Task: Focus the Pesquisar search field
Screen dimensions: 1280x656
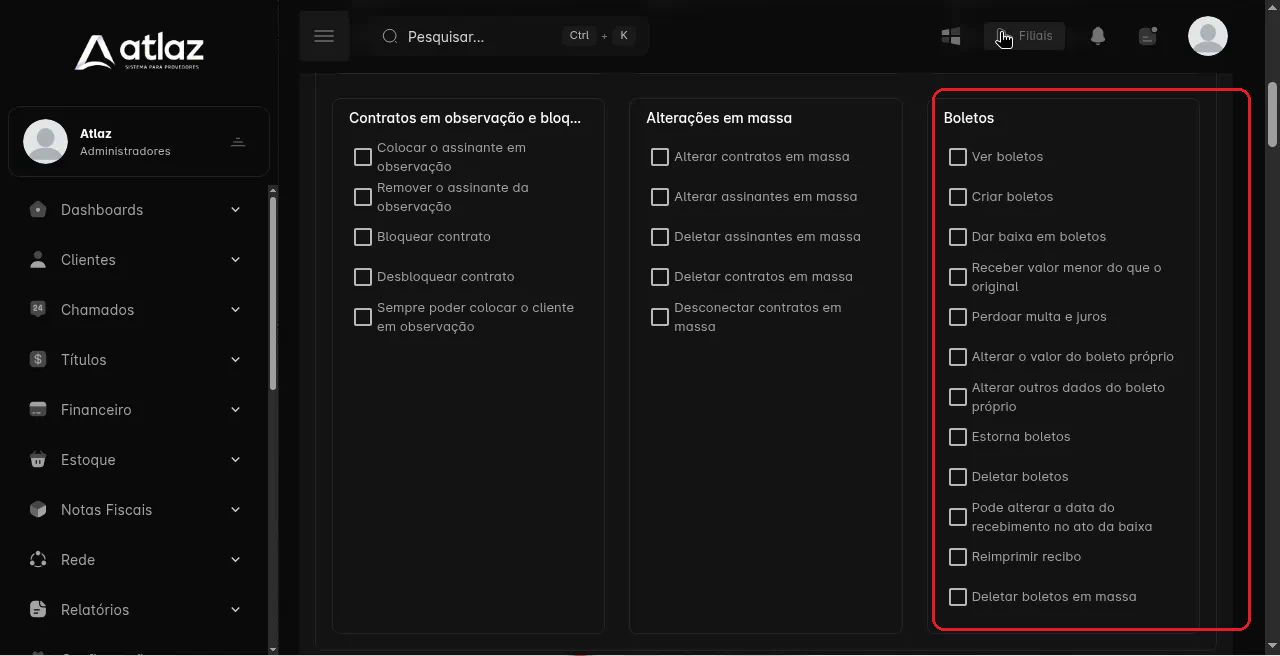Action: [508, 36]
